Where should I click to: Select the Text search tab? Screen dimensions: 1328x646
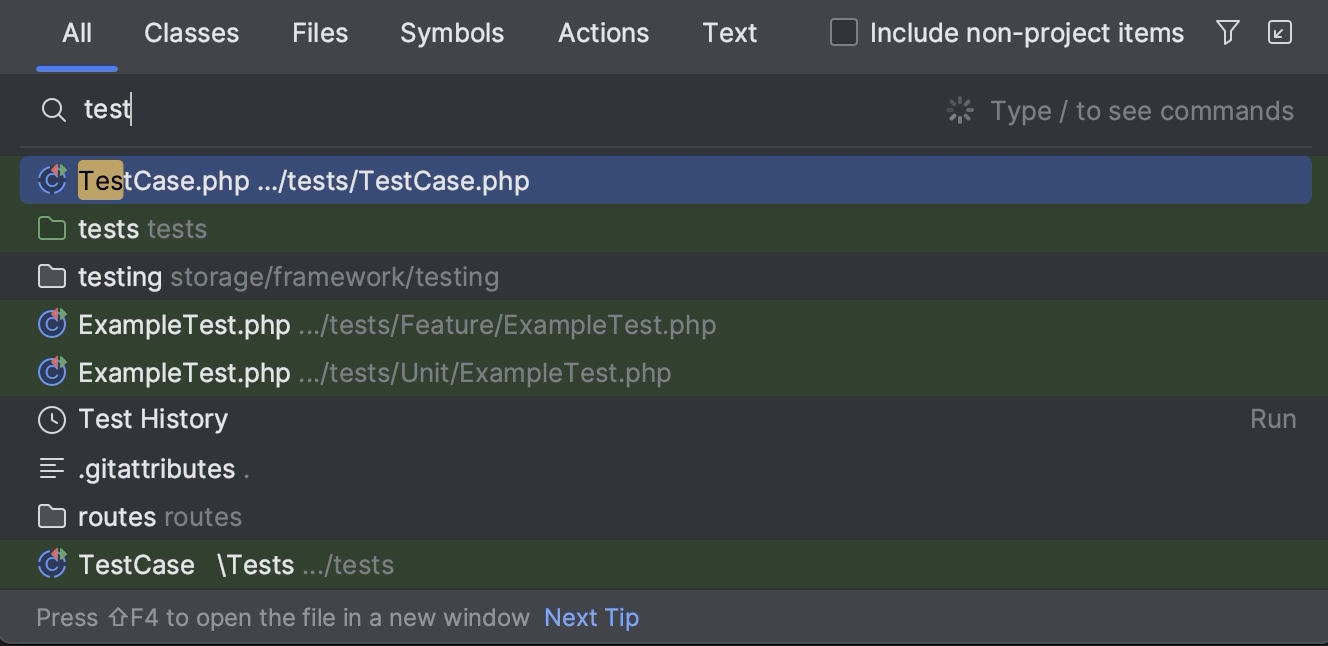(x=729, y=32)
